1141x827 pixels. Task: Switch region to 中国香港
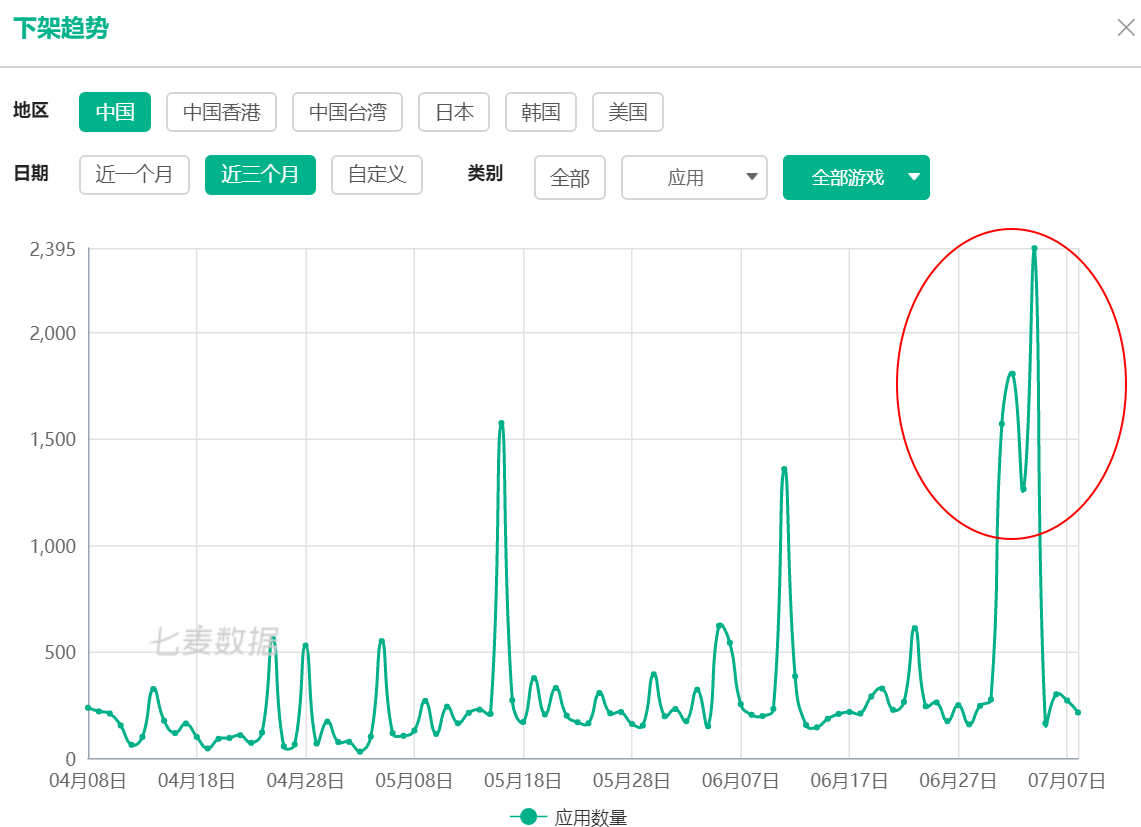[x=221, y=112]
